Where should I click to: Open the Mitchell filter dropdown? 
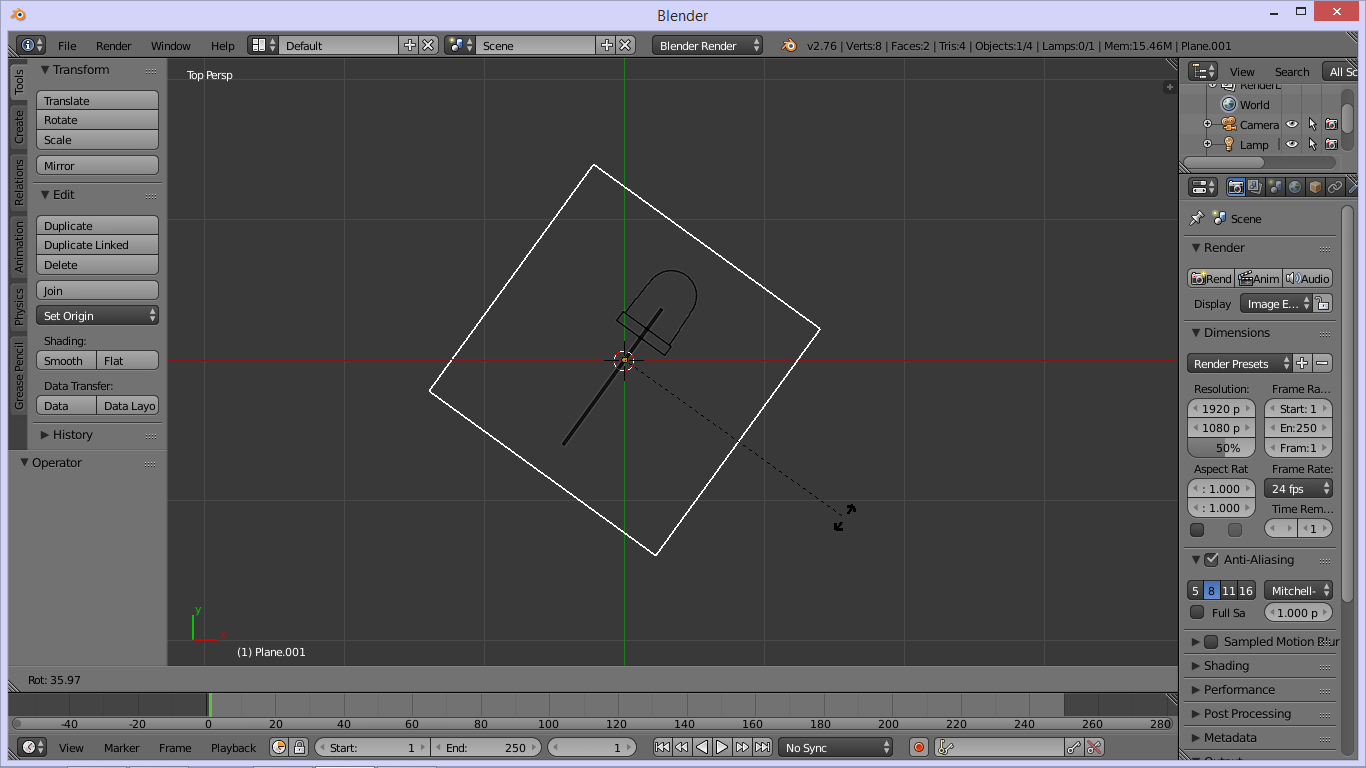[x=1299, y=591]
